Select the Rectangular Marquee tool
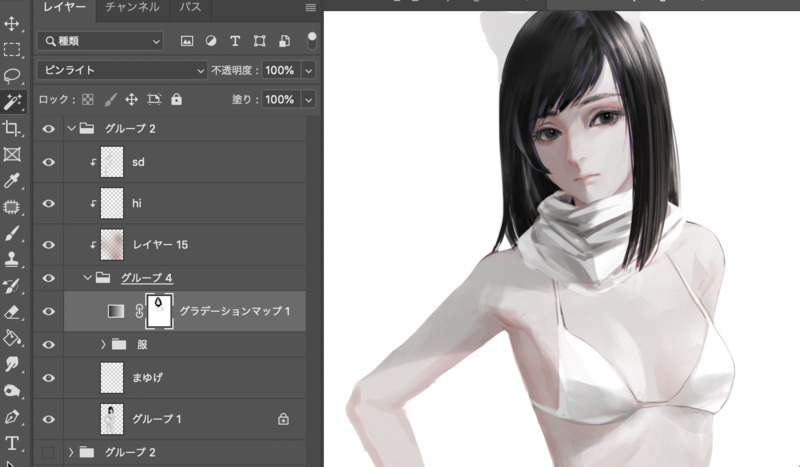Screen dimensions: 800x467 point(12,50)
